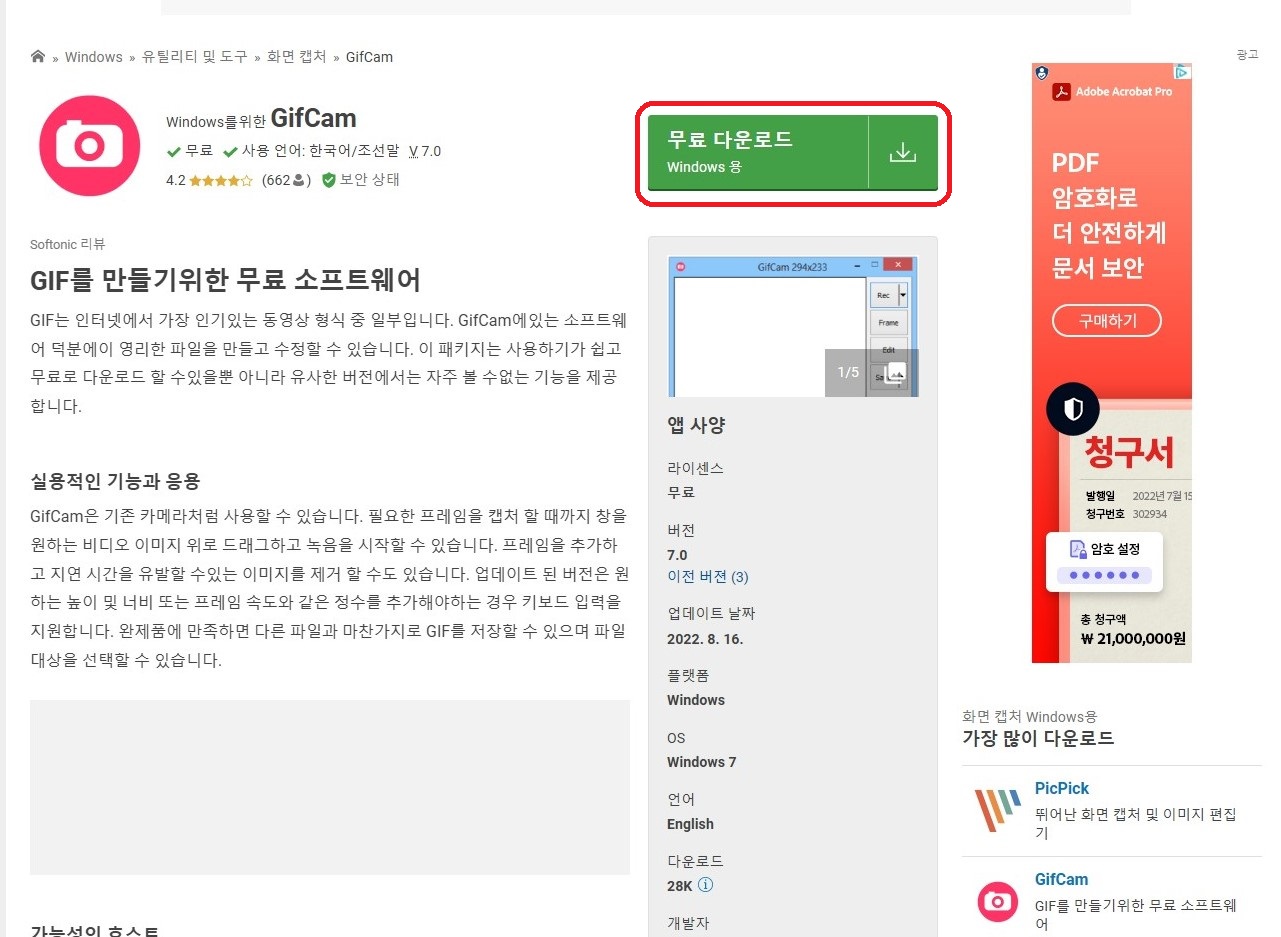The width and height of the screenshot is (1281, 937).
Task: Click the Softonic 리뷰 label
Action: coord(67,244)
